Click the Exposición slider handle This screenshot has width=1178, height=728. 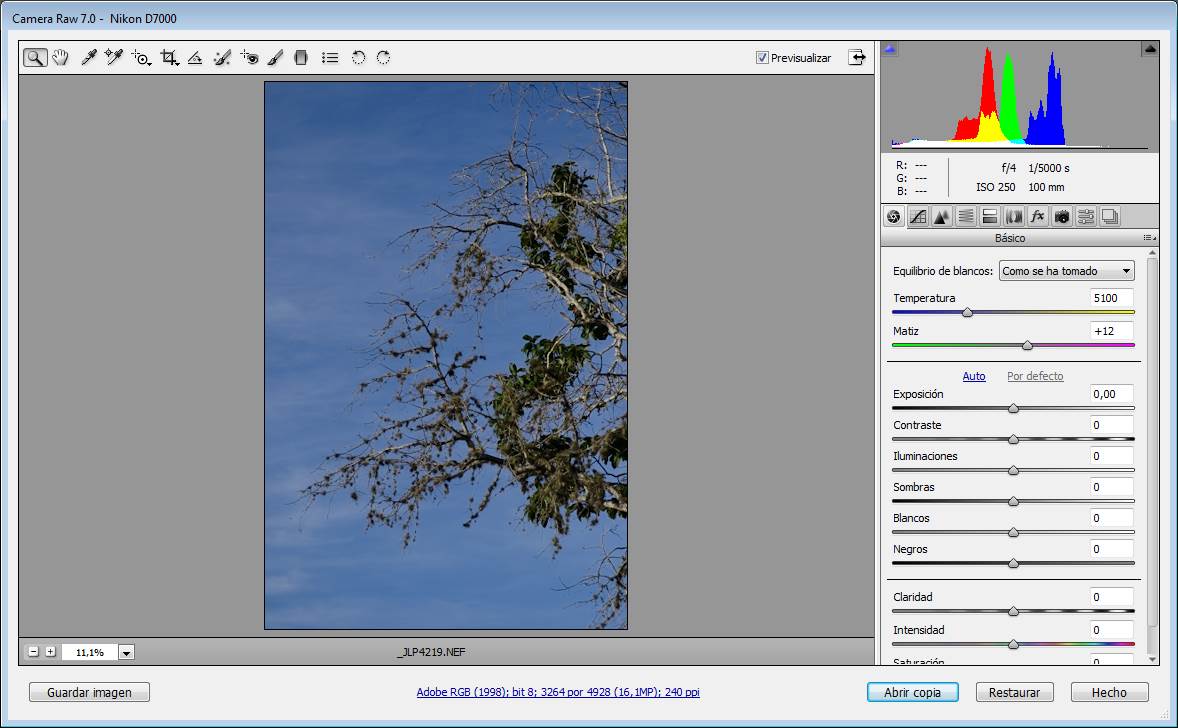pyautogui.click(x=1013, y=409)
